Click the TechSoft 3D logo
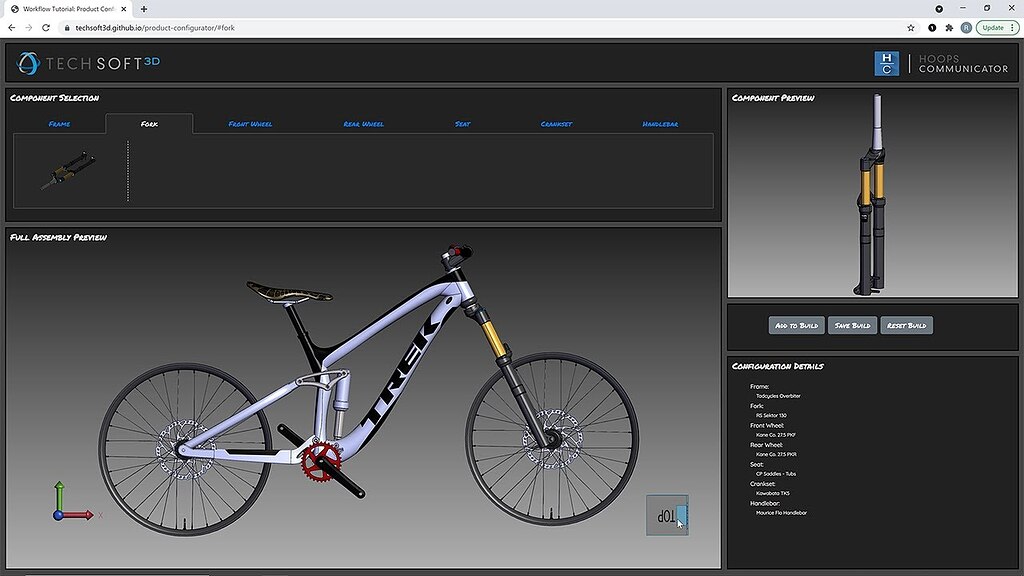The height and width of the screenshot is (576, 1024). tap(87, 62)
